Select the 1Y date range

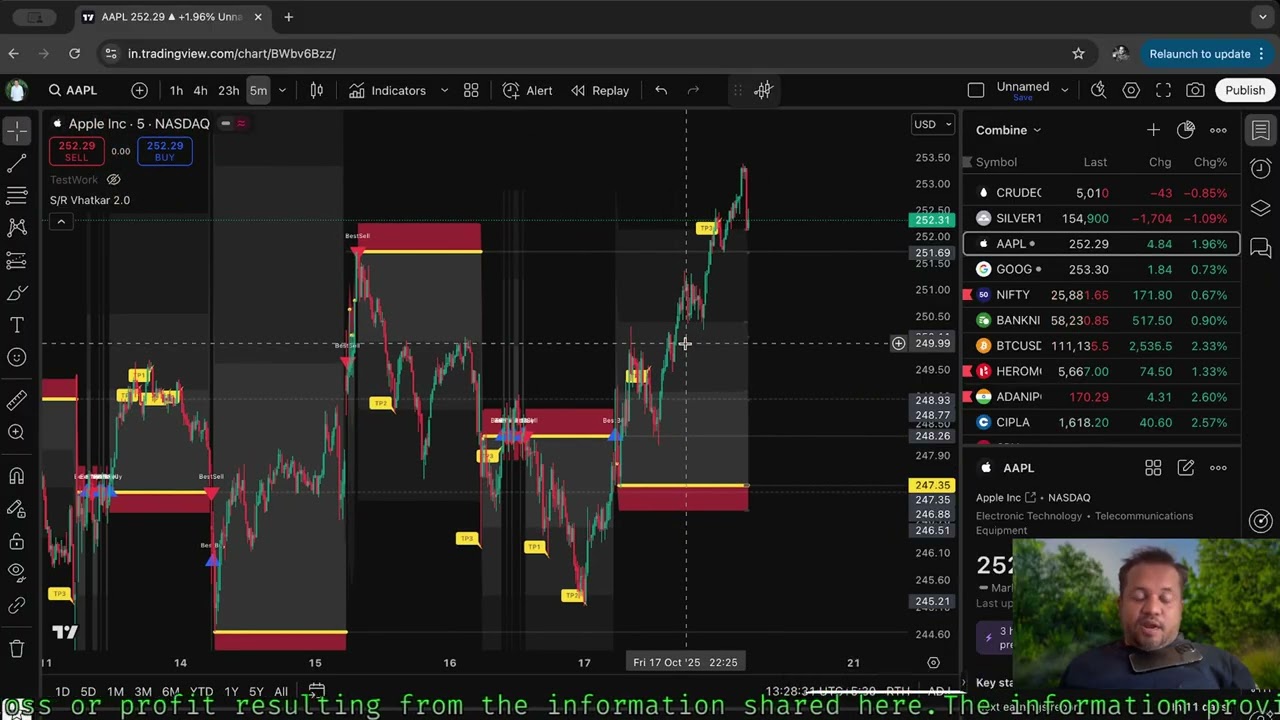tap(231, 692)
